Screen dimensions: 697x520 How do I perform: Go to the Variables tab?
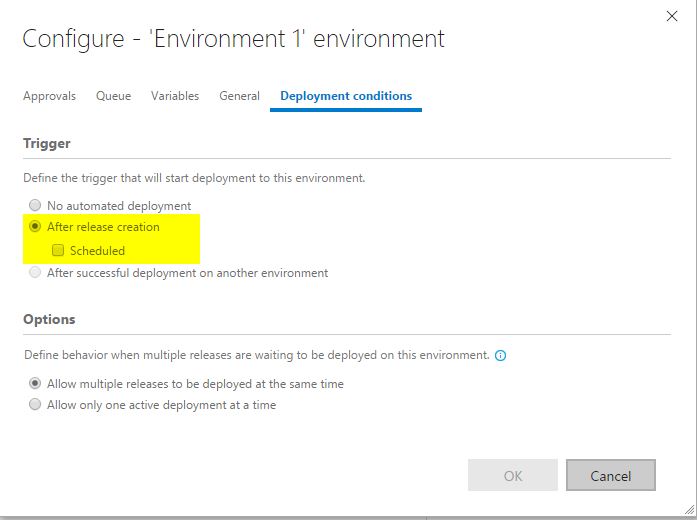175,96
